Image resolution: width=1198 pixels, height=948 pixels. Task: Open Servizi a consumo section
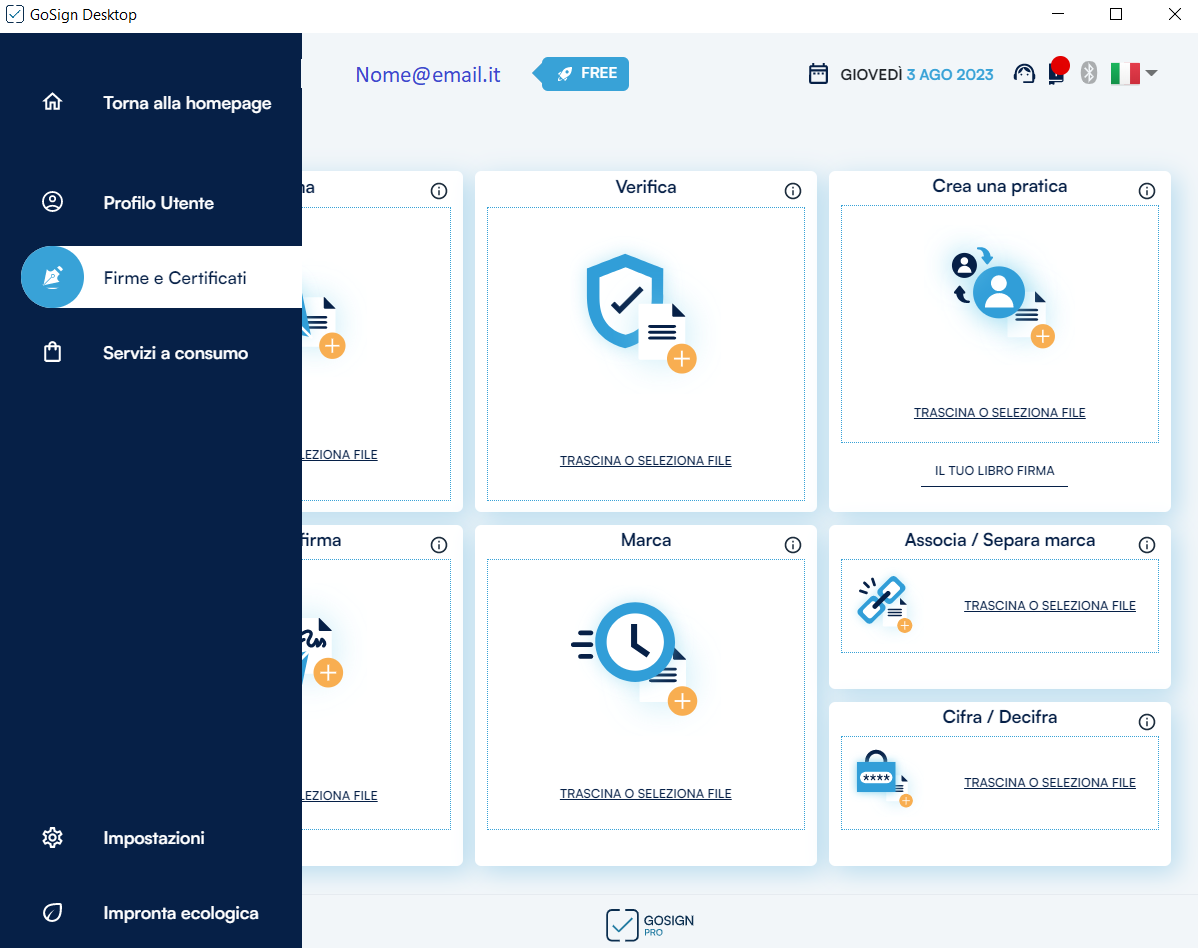click(x=175, y=353)
